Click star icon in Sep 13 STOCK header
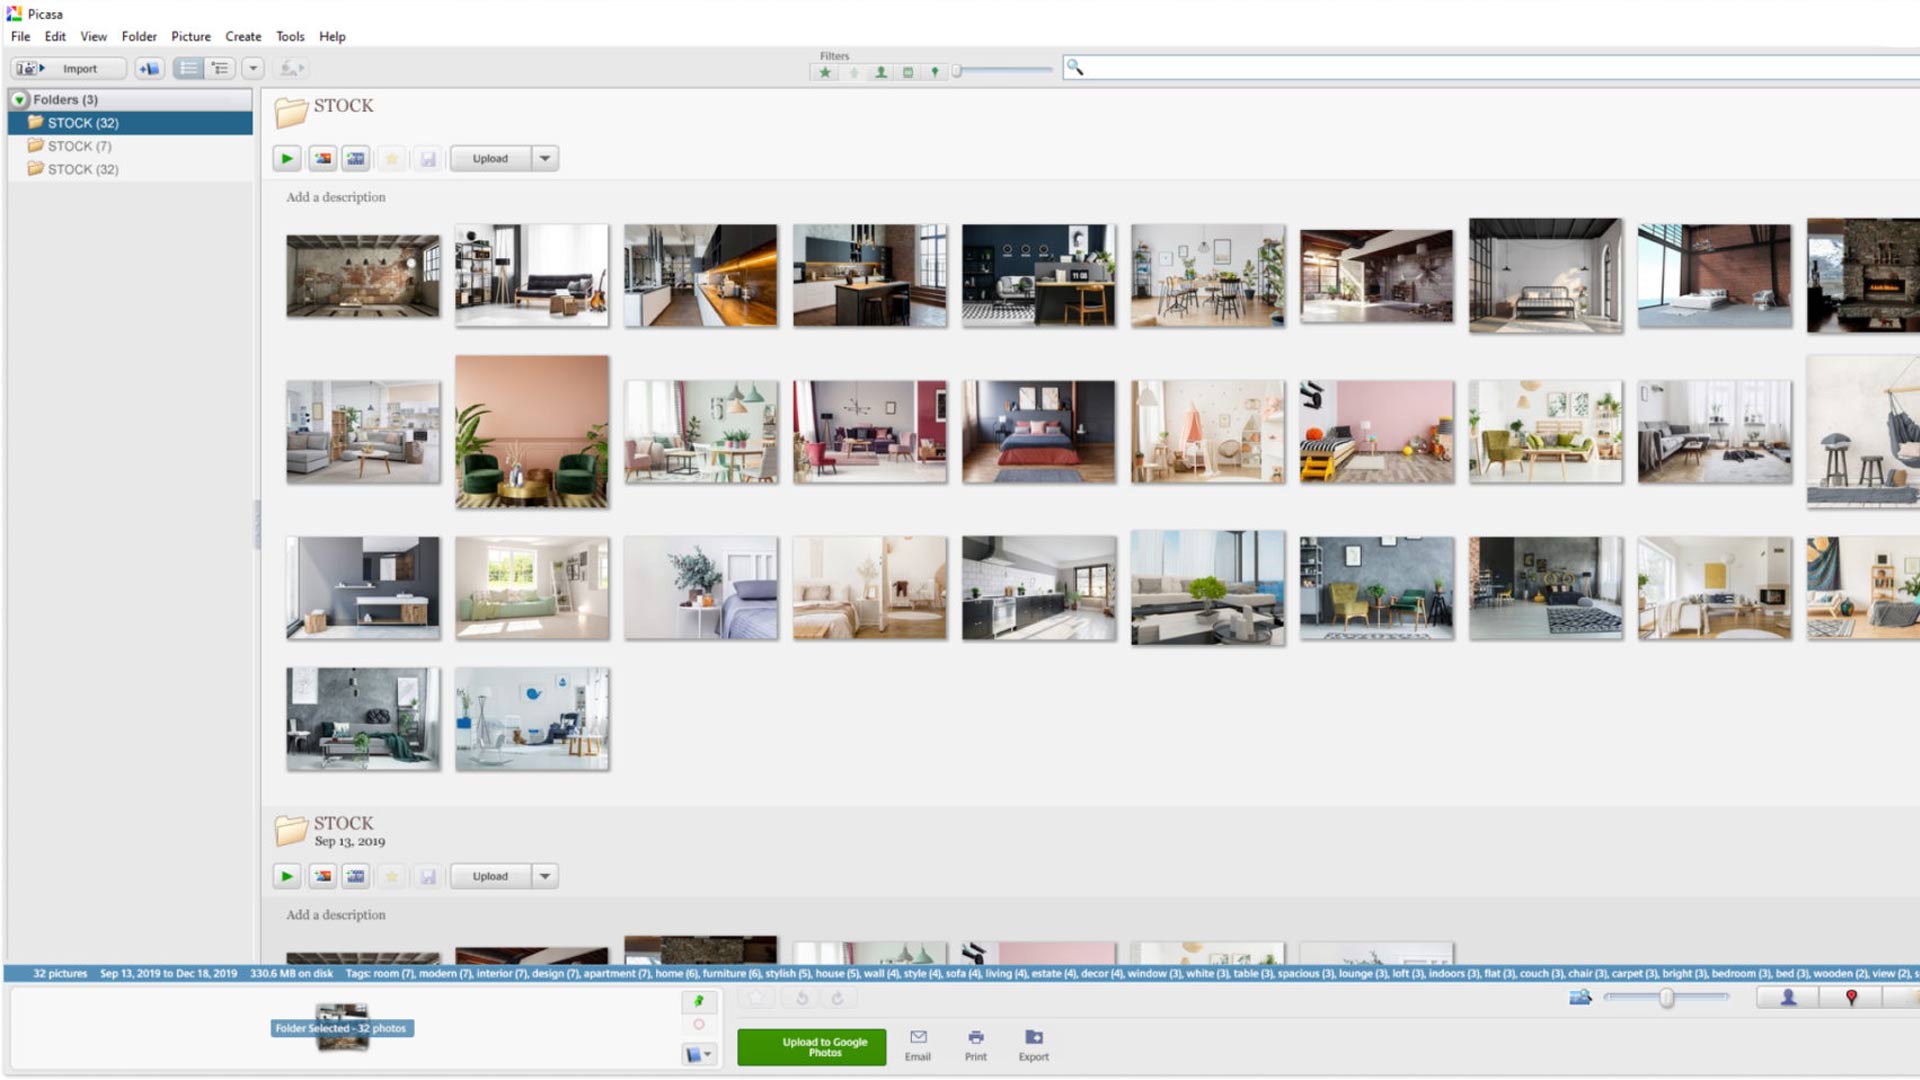This screenshot has height=1080, width=1920. (392, 876)
